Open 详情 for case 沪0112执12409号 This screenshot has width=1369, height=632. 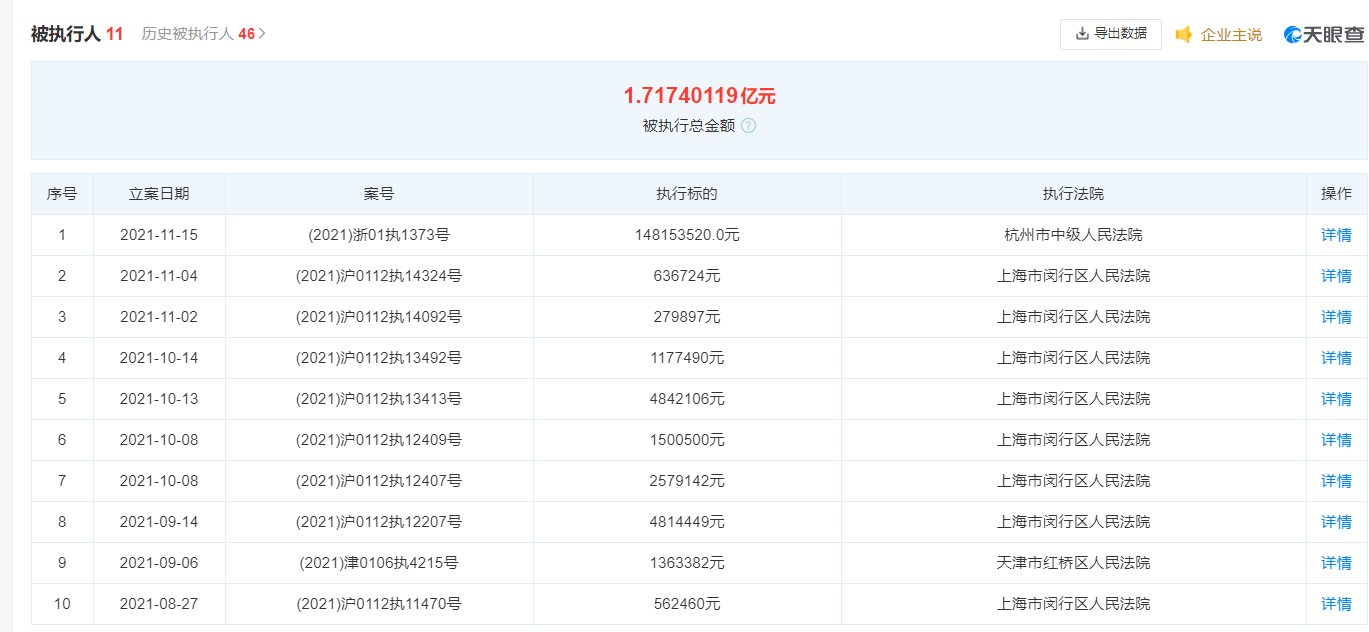[x=1336, y=440]
